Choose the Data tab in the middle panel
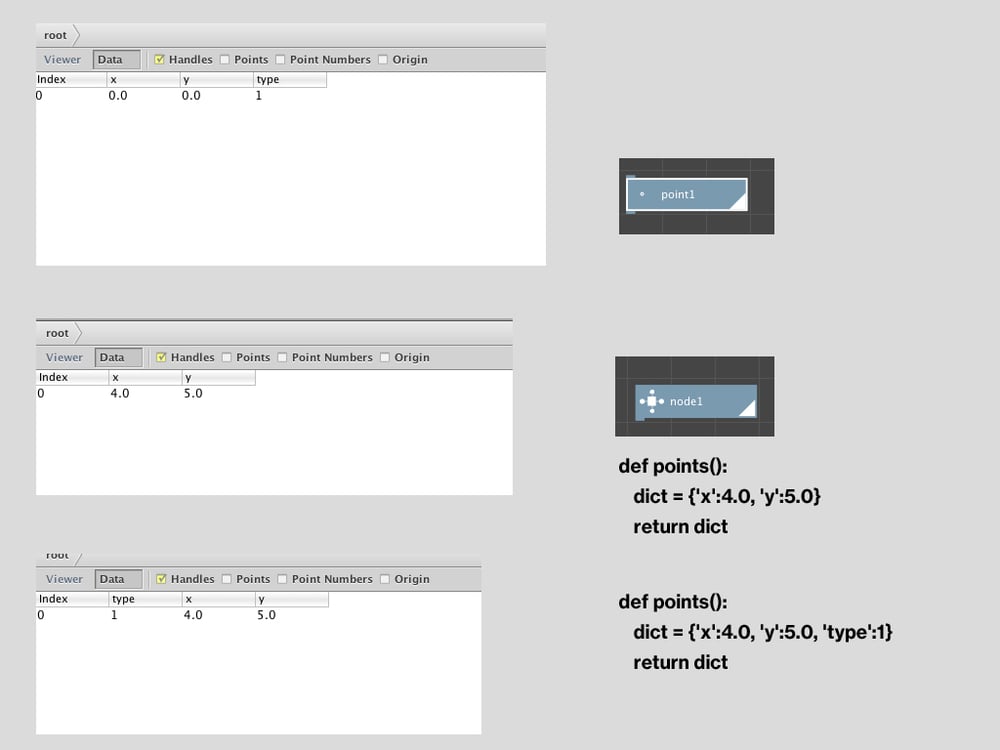This screenshot has width=1000, height=750. point(119,357)
